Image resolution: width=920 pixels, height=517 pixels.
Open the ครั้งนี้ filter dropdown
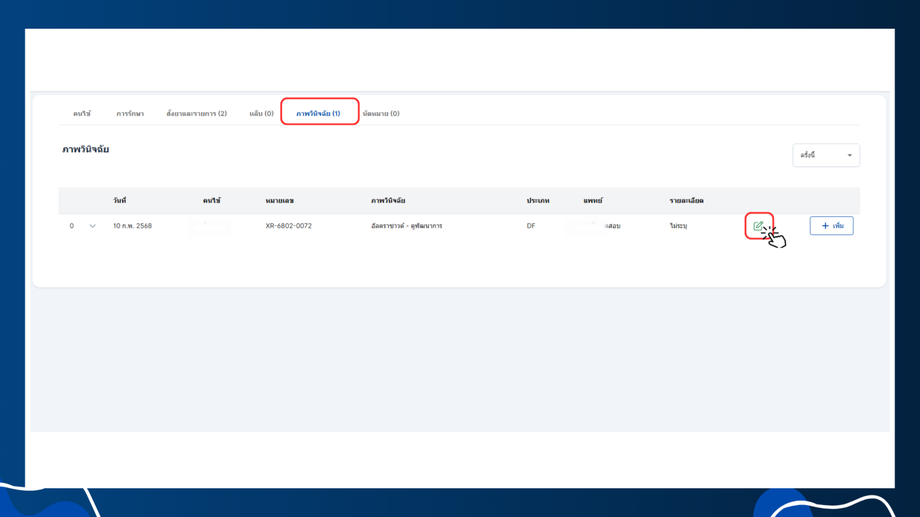point(826,155)
